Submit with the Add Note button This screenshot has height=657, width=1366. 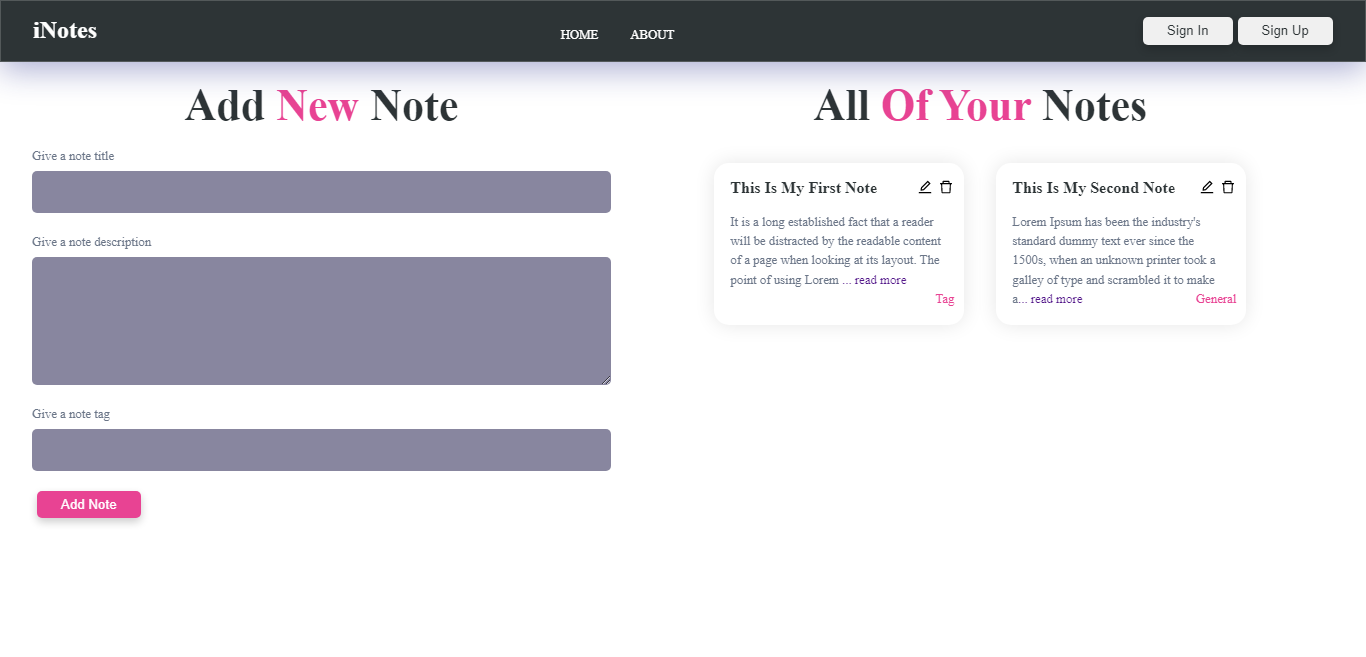point(89,504)
